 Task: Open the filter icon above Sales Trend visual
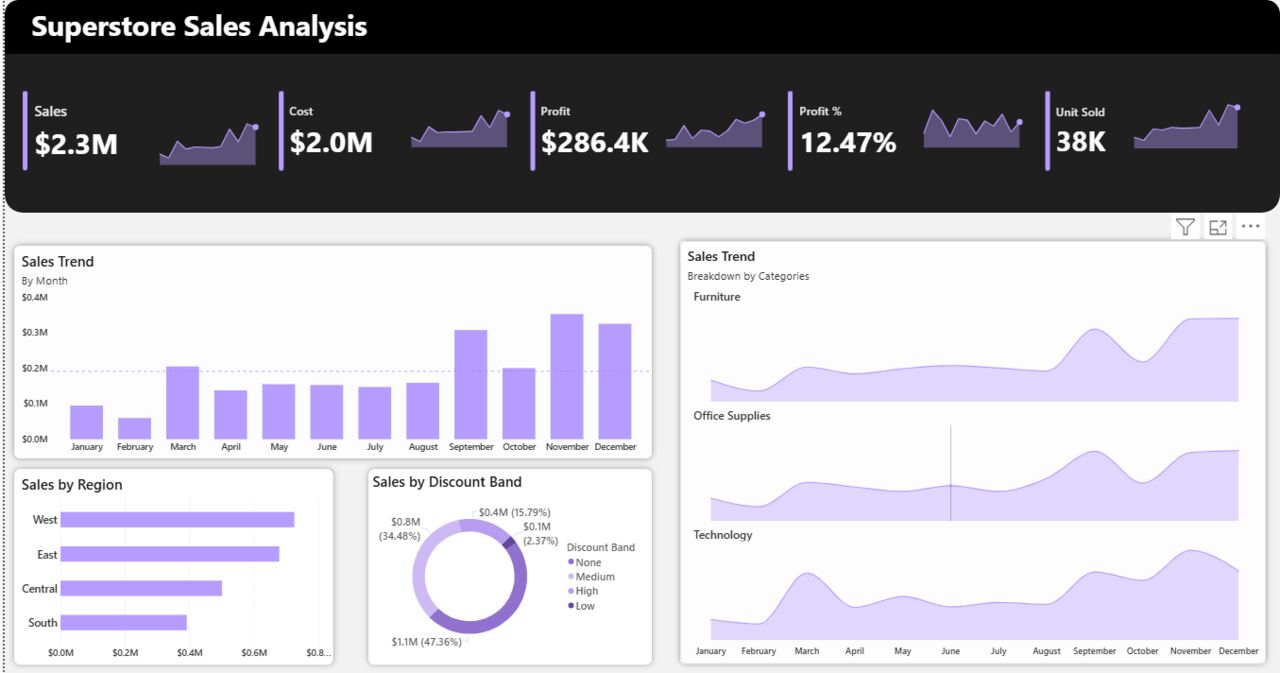[x=1185, y=227]
